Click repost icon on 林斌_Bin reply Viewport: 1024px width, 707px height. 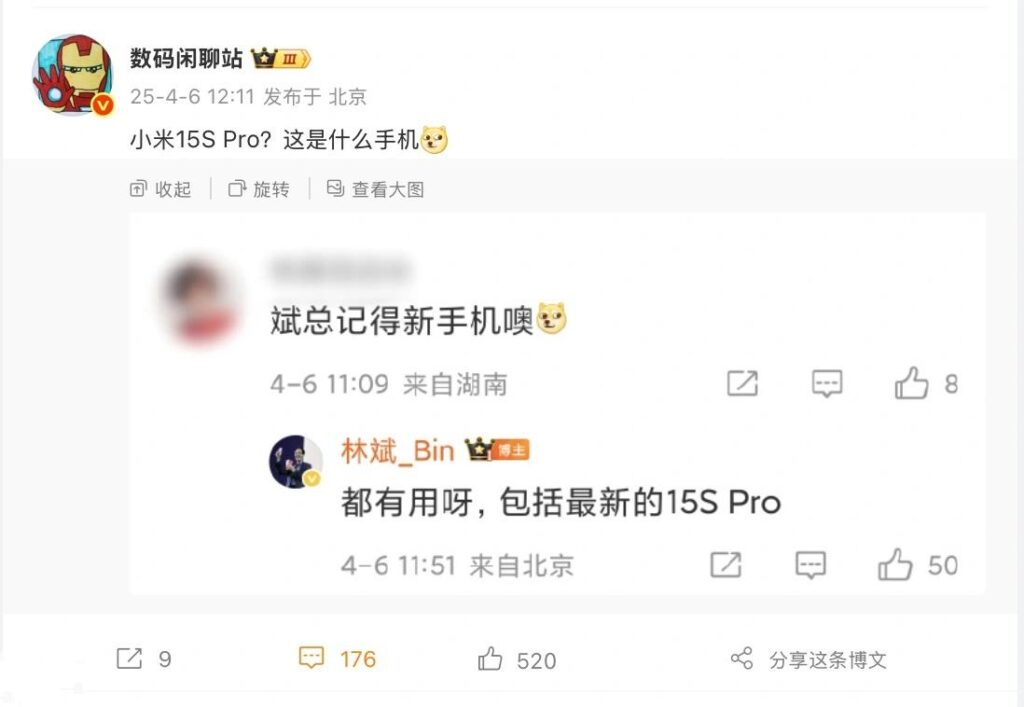[x=726, y=565]
